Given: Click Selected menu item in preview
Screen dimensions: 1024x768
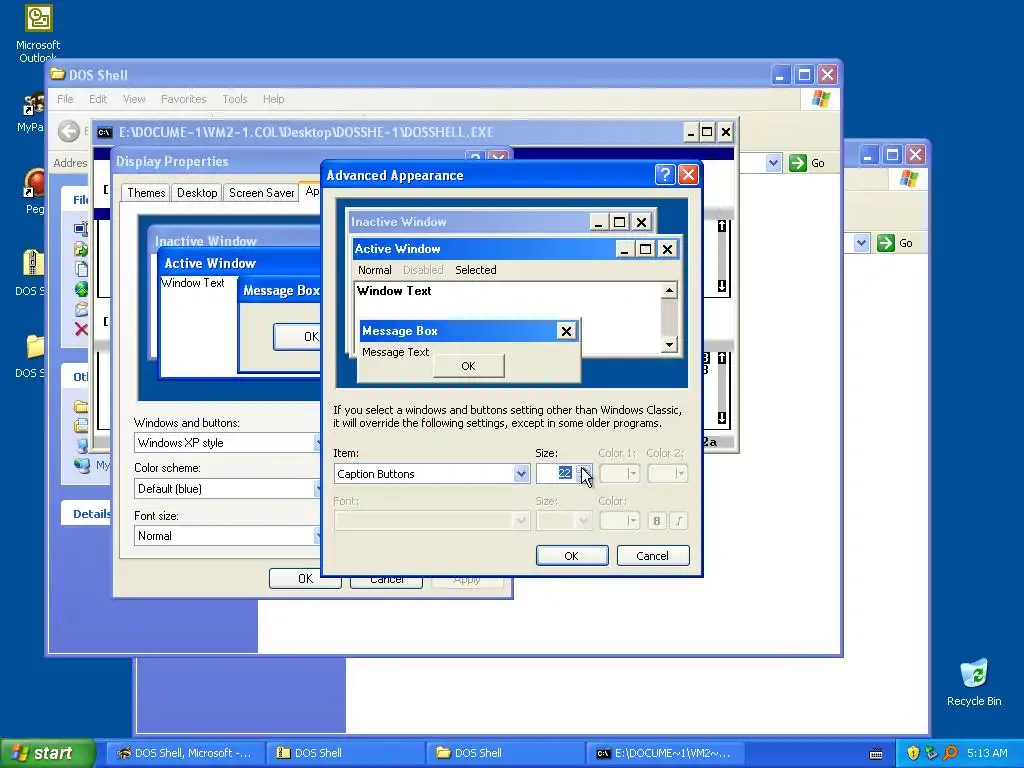Looking at the screenshot, I should click(x=475, y=270).
